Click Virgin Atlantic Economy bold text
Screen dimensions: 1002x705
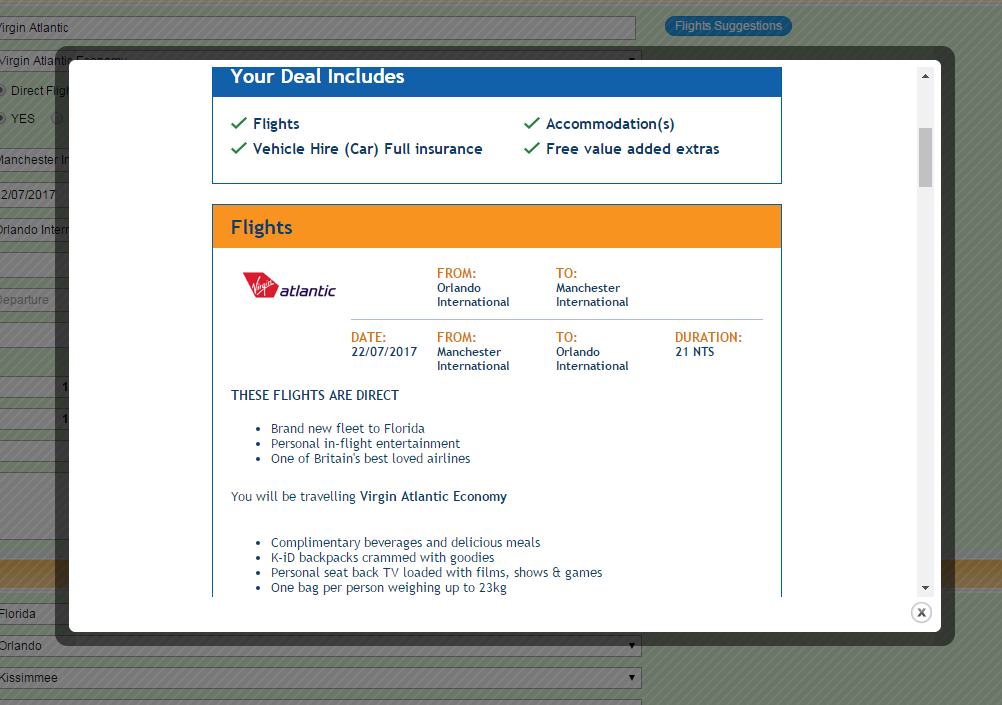[x=433, y=497]
